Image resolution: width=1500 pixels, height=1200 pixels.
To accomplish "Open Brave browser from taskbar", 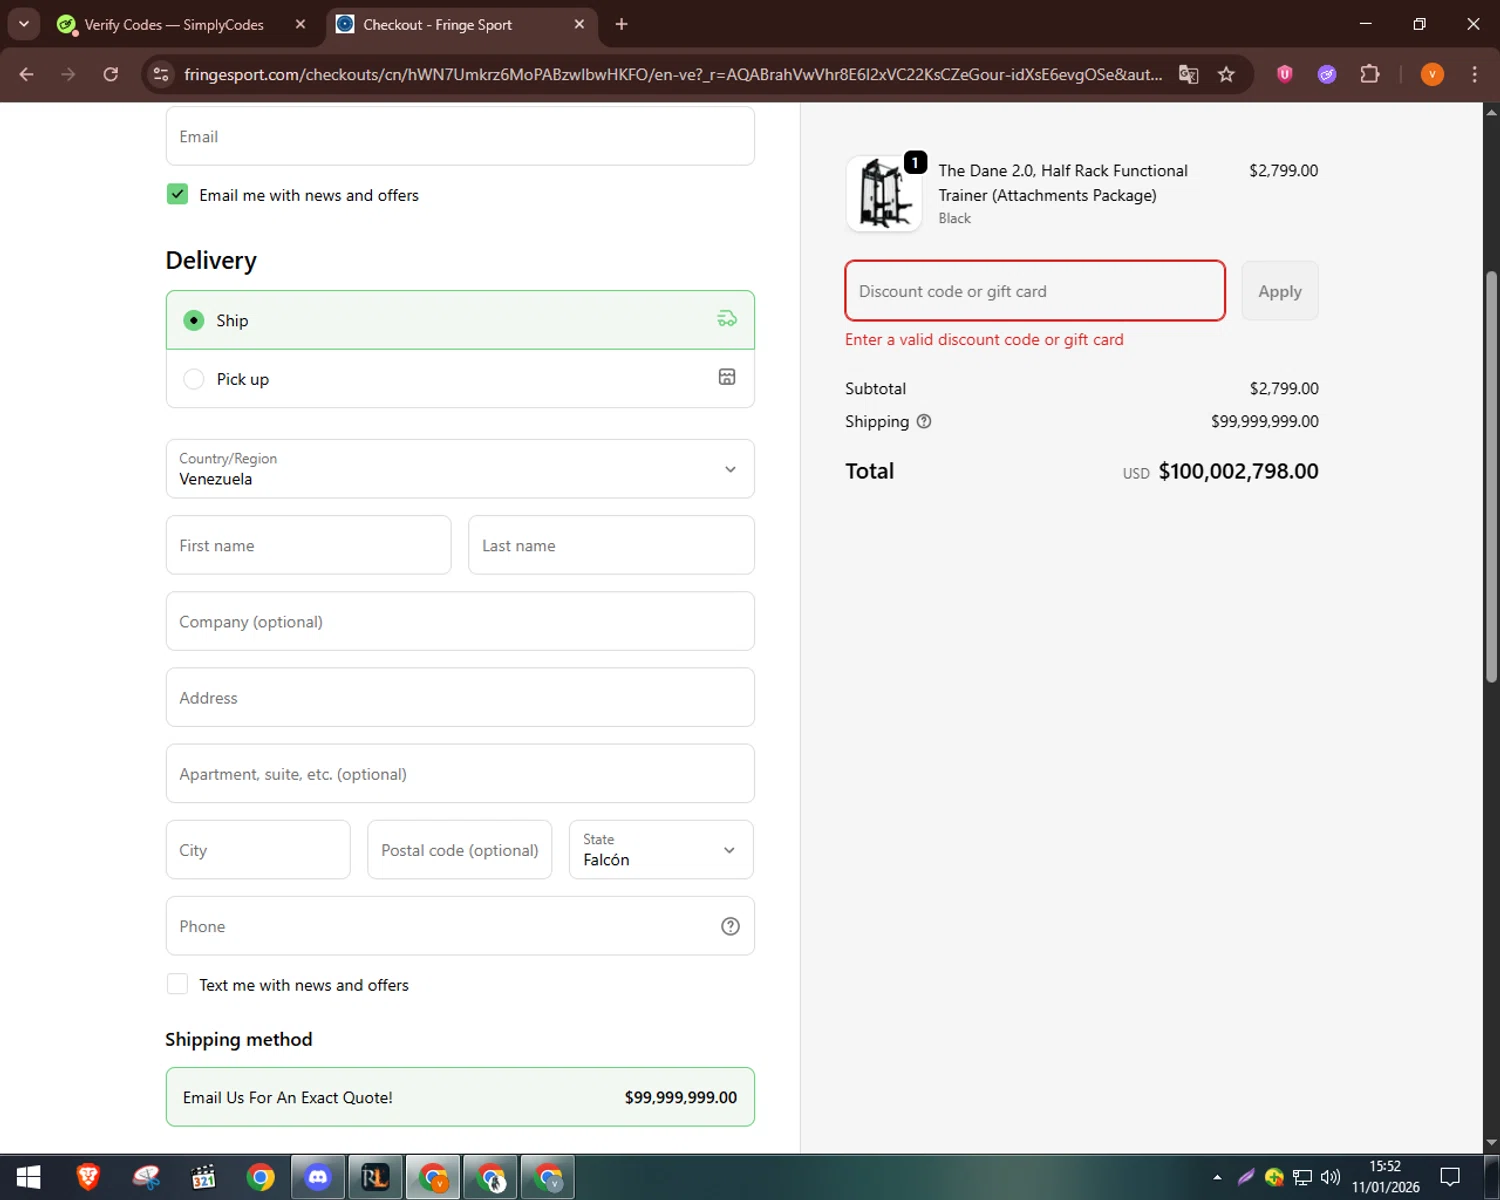I will pos(88,1177).
